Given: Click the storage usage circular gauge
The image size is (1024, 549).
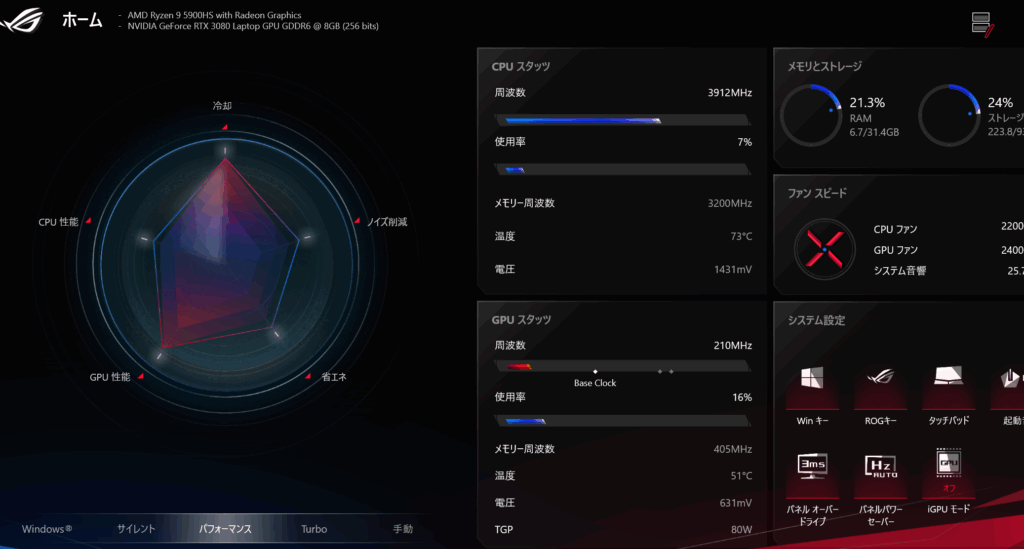Looking at the screenshot, I should [948, 114].
